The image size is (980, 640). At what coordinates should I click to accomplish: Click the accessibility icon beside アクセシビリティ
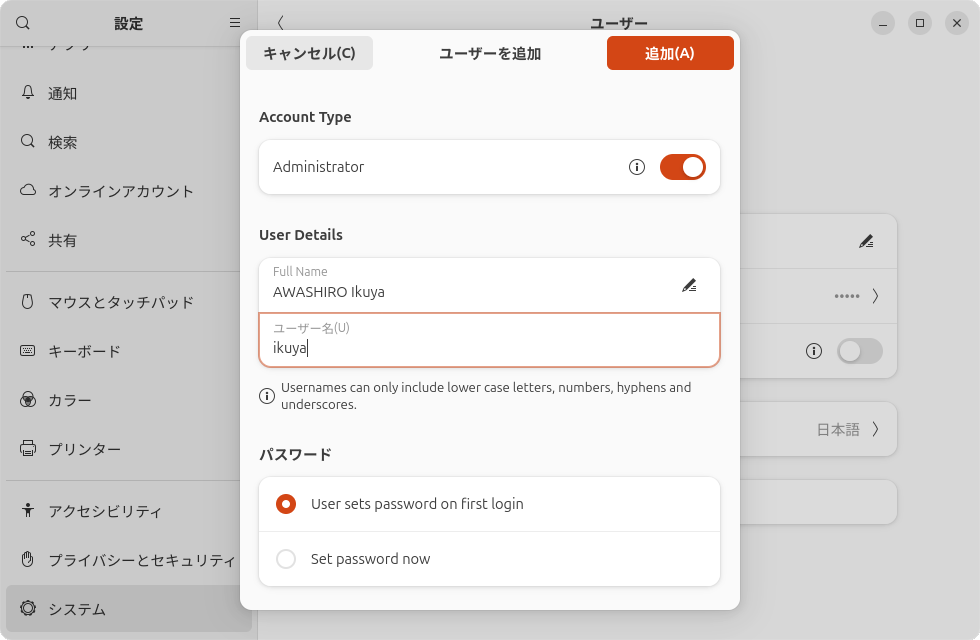tap(28, 510)
